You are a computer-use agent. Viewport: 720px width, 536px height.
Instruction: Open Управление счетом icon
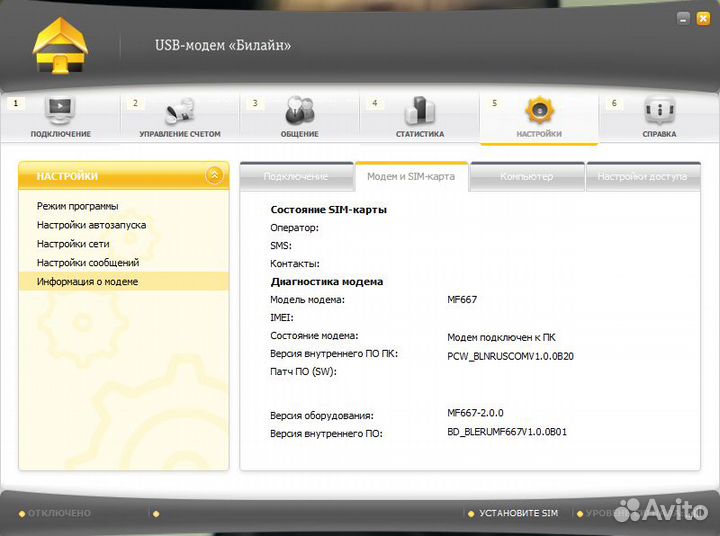[x=180, y=111]
